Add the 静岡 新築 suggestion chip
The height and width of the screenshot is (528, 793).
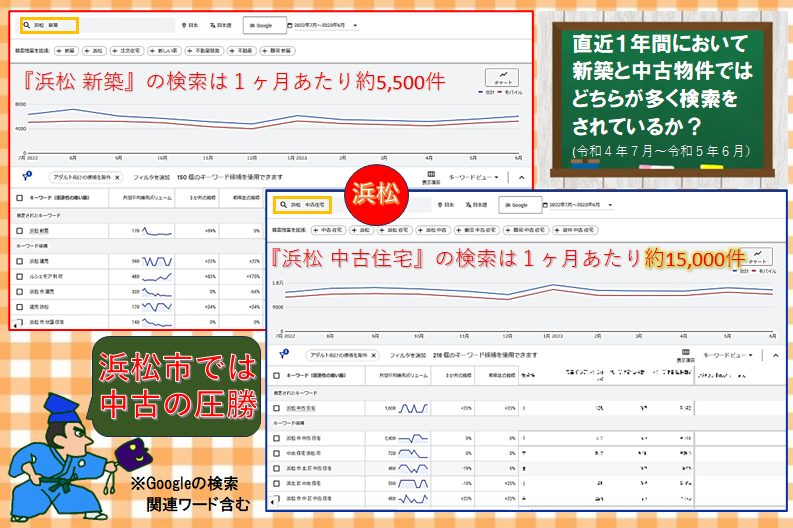tap(278, 51)
